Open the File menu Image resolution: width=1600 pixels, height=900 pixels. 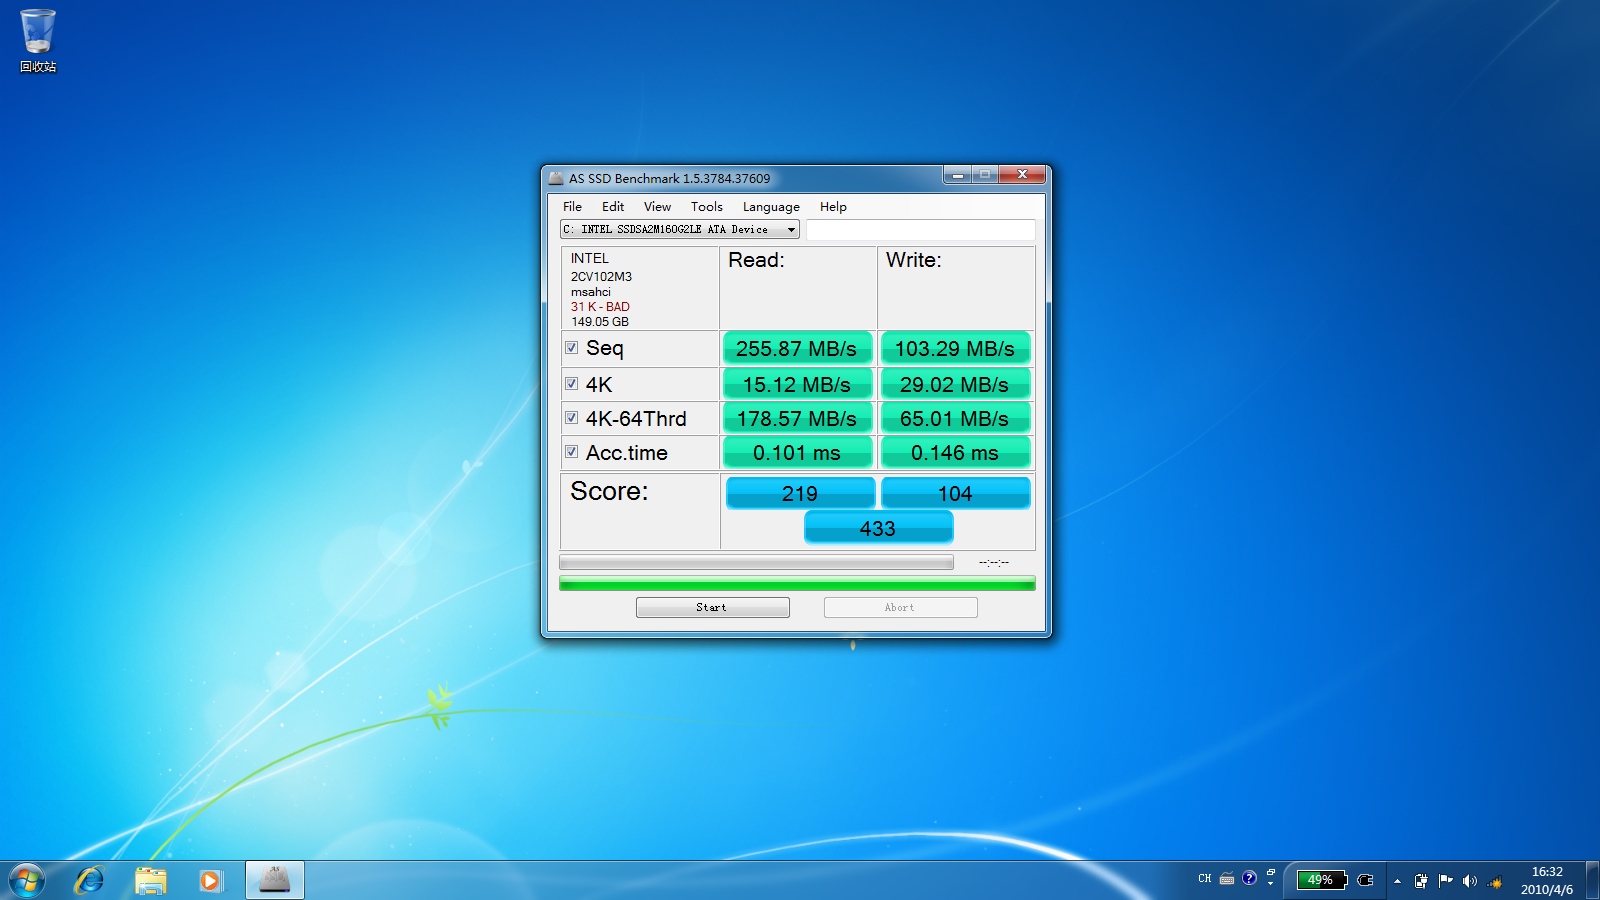click(572, 207)
